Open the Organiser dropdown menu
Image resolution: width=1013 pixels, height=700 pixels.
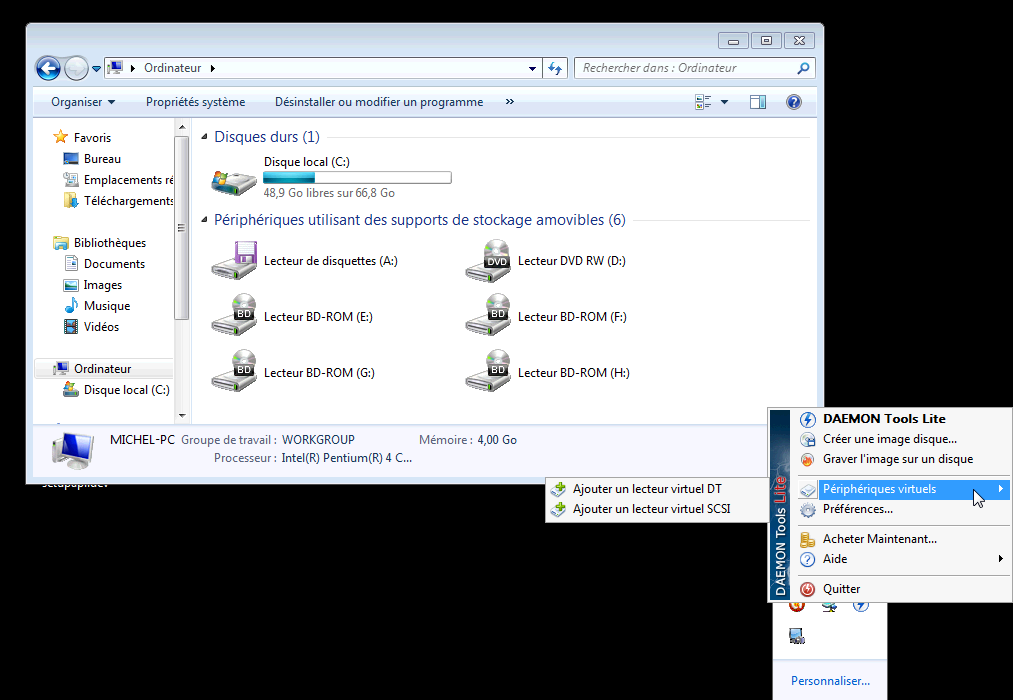[83, 102]
